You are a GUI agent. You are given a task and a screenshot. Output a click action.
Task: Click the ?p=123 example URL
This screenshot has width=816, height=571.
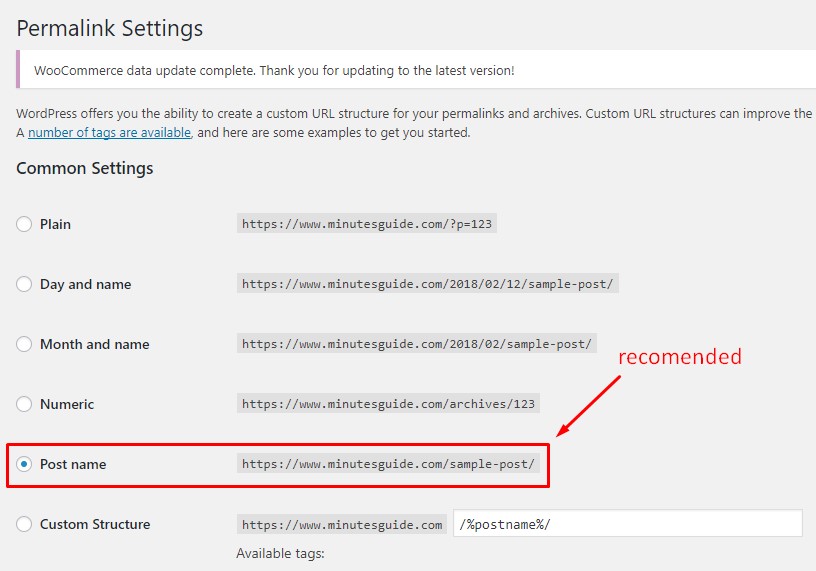pyautogui.click(x=367, y=224)
